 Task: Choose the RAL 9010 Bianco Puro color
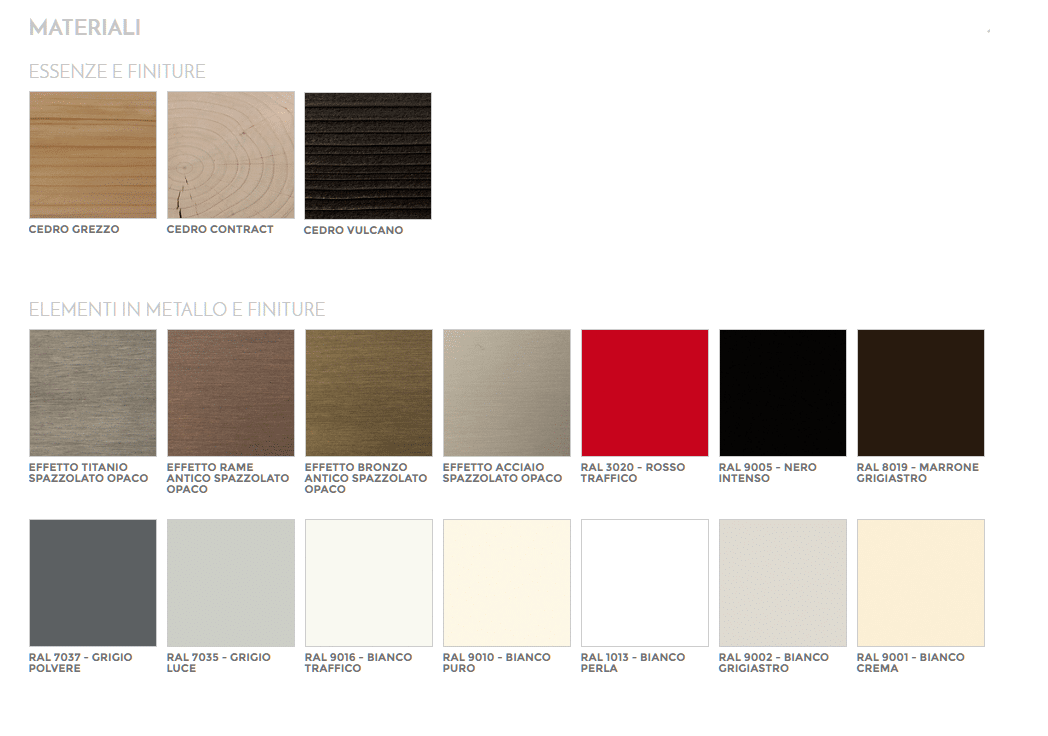(507, 583)
